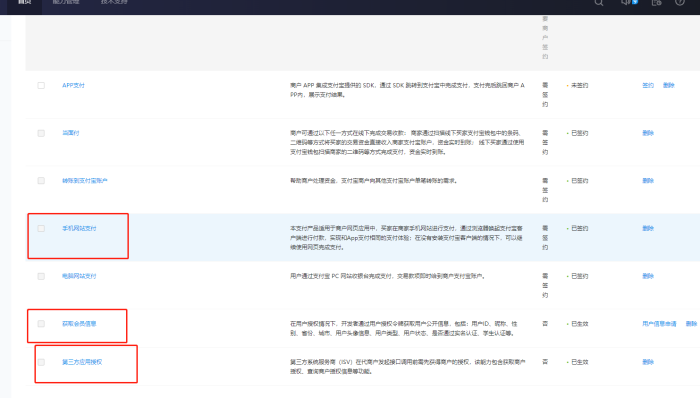Open the 手机网站支付 product link
The width and height of the screenshot is (700, 398).
pos(79,228)
